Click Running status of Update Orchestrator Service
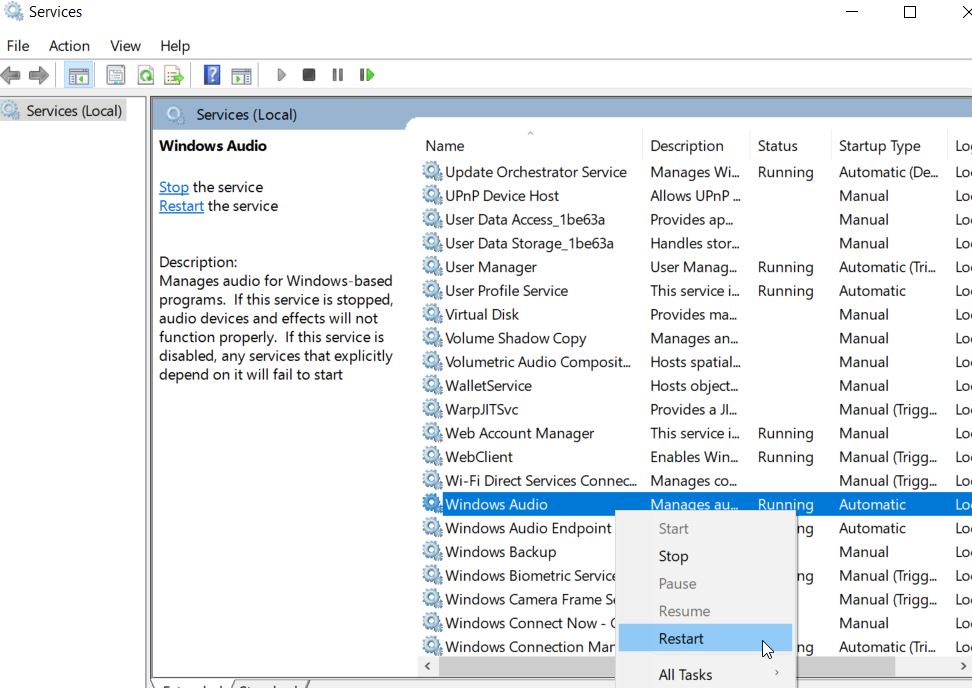Image resolution: width=972 pixels, height=688 pixels. coord(785,172)
